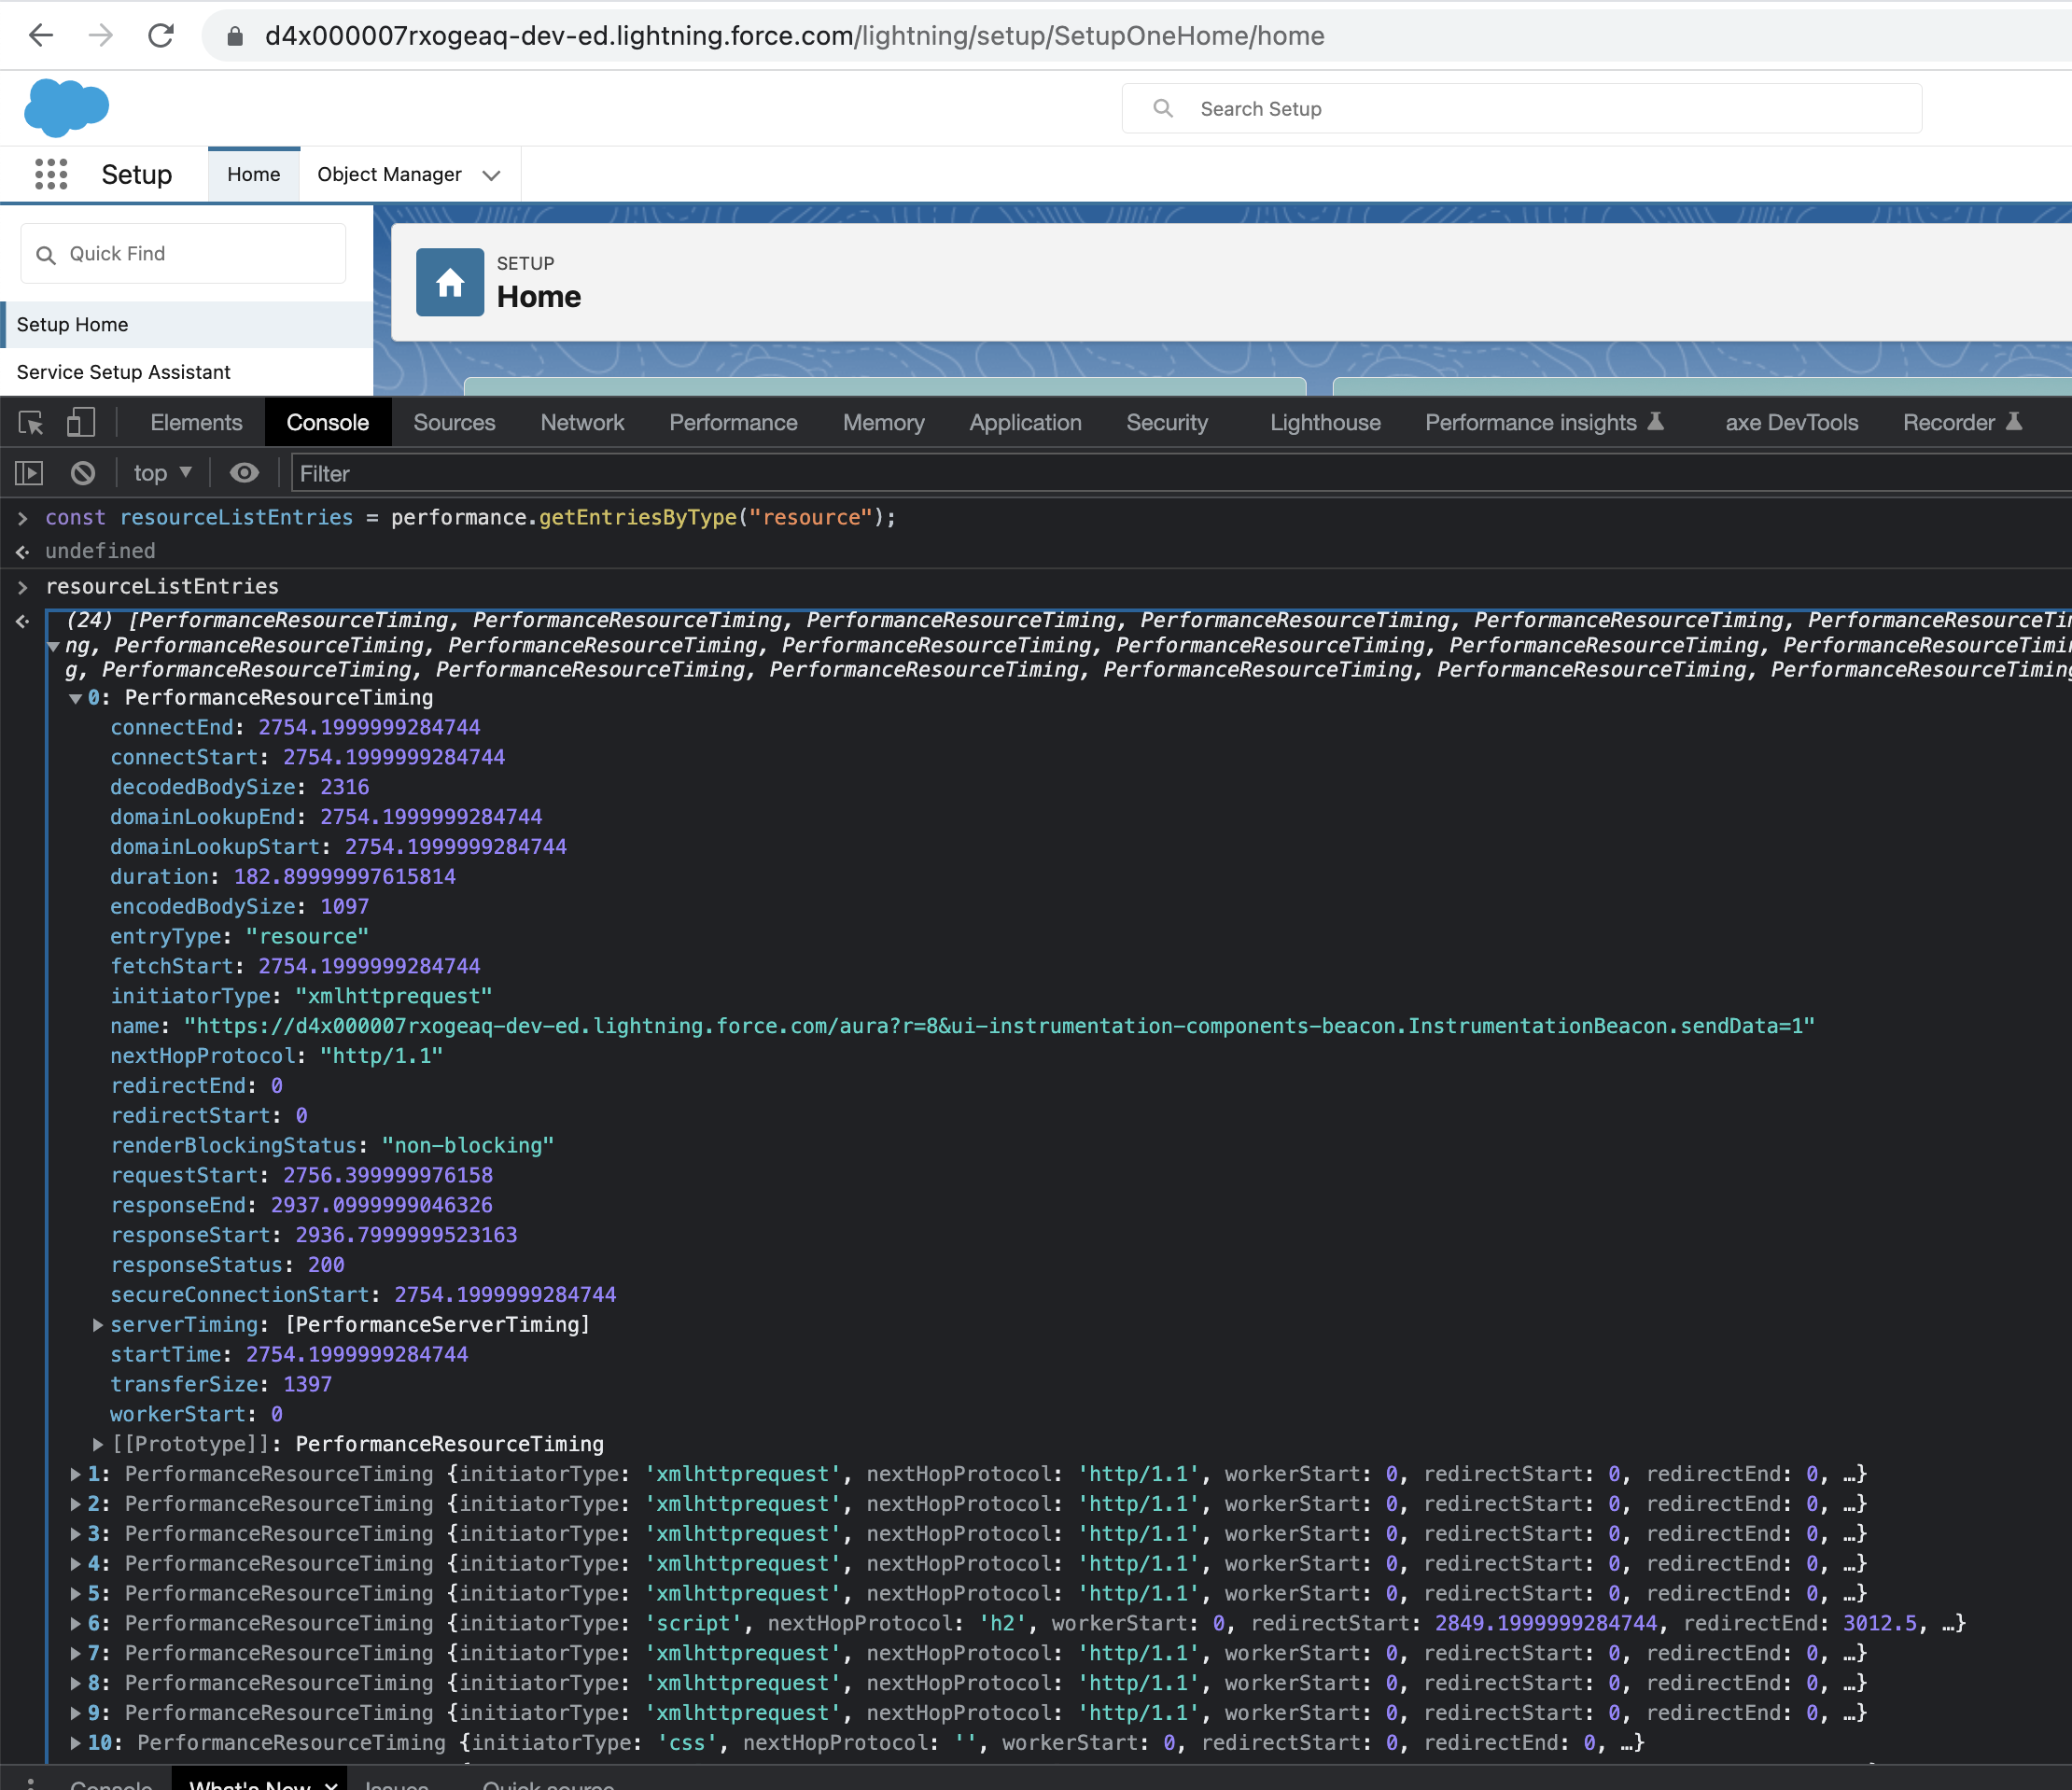Image resolution: width=2072 pixels, height=1790 pixels.
Task: Click the browser forward arrow
Action: 101,36
